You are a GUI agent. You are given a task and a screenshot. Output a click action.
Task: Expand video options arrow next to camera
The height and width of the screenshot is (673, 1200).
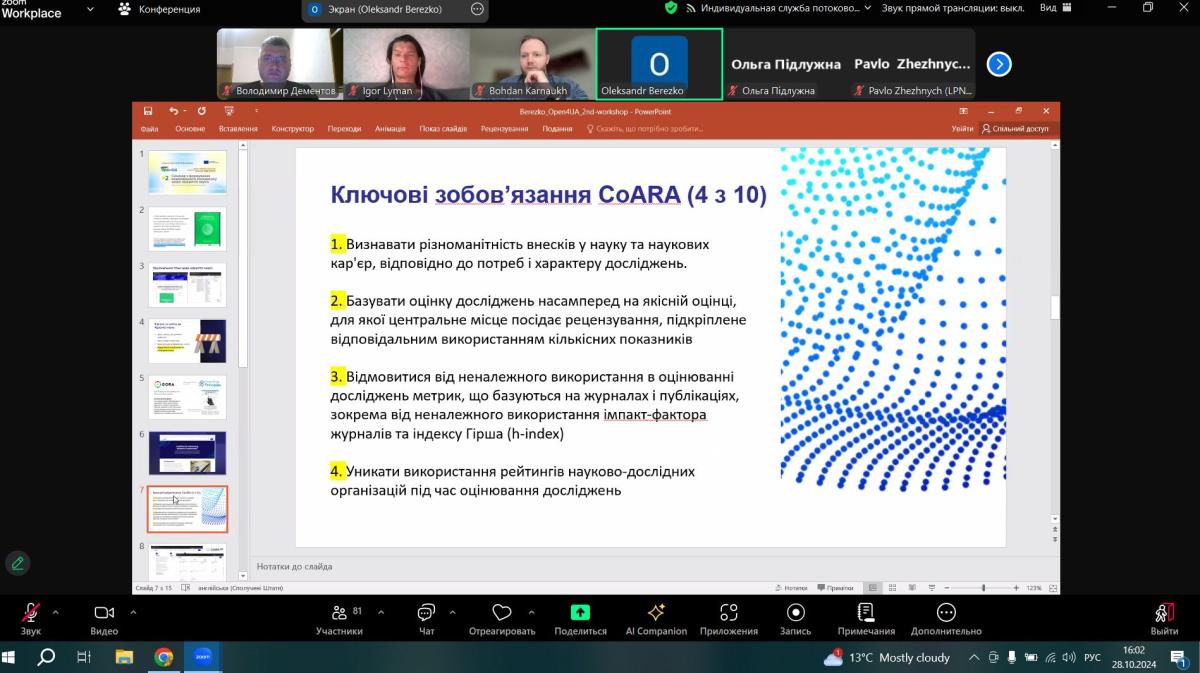pos(133,612)
